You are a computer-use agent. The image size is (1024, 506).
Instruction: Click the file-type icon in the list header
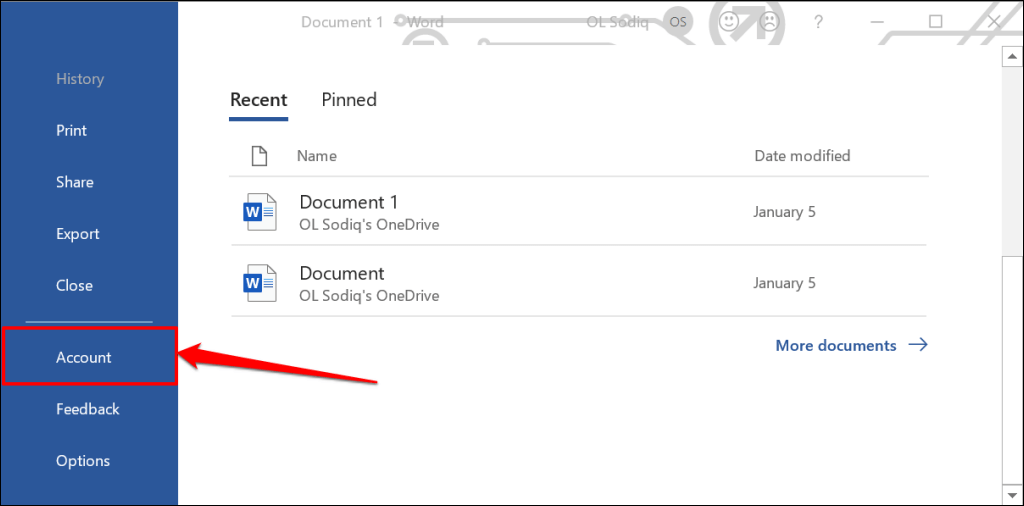260,156
